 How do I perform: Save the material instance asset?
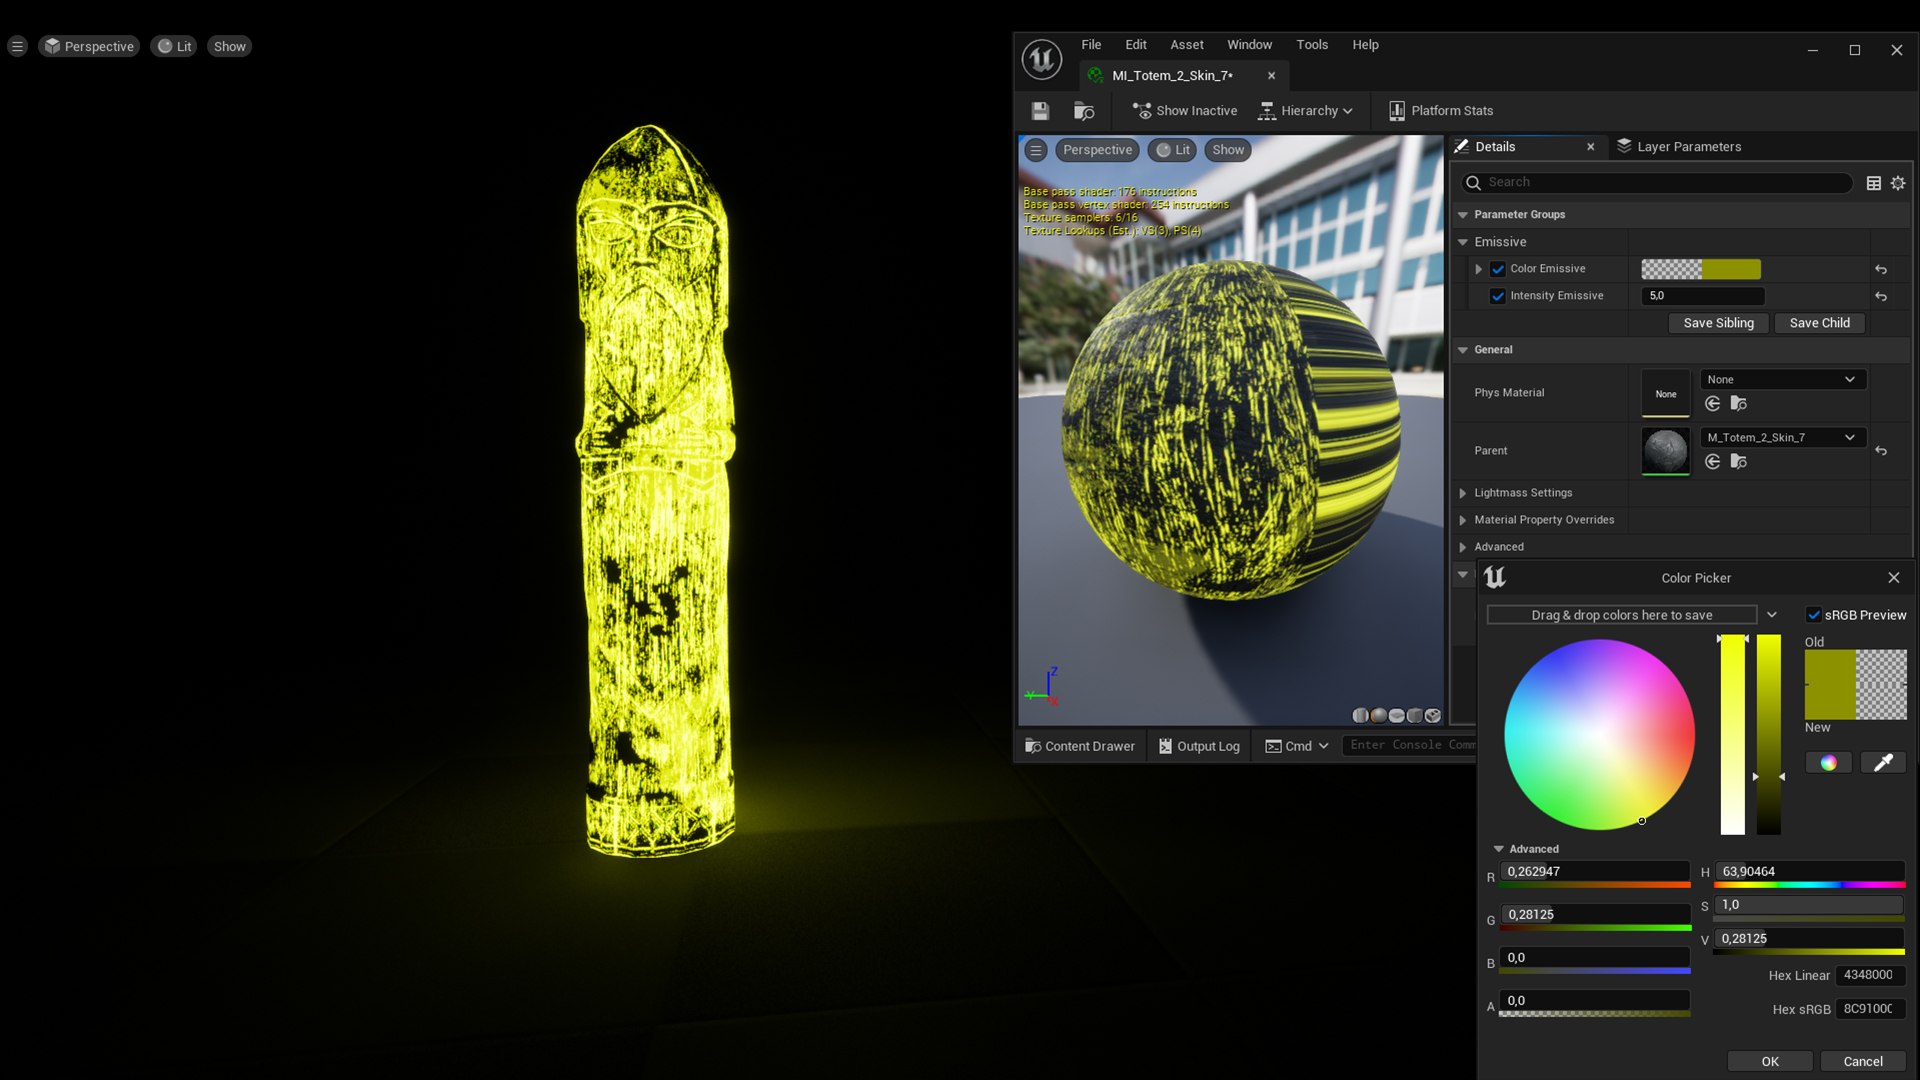pyautogui.click(x=1040, y=111)
